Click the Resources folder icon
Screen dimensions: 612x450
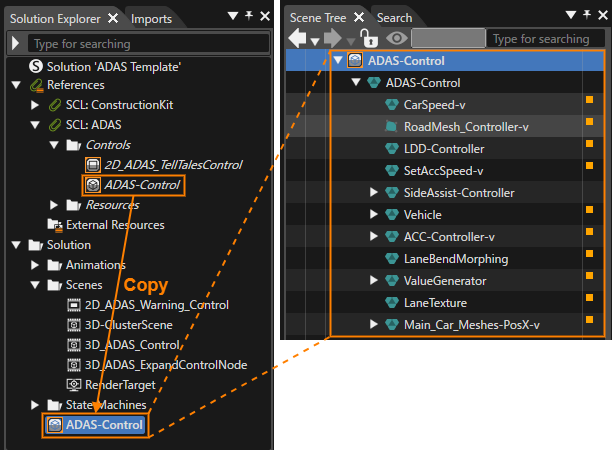74,205
